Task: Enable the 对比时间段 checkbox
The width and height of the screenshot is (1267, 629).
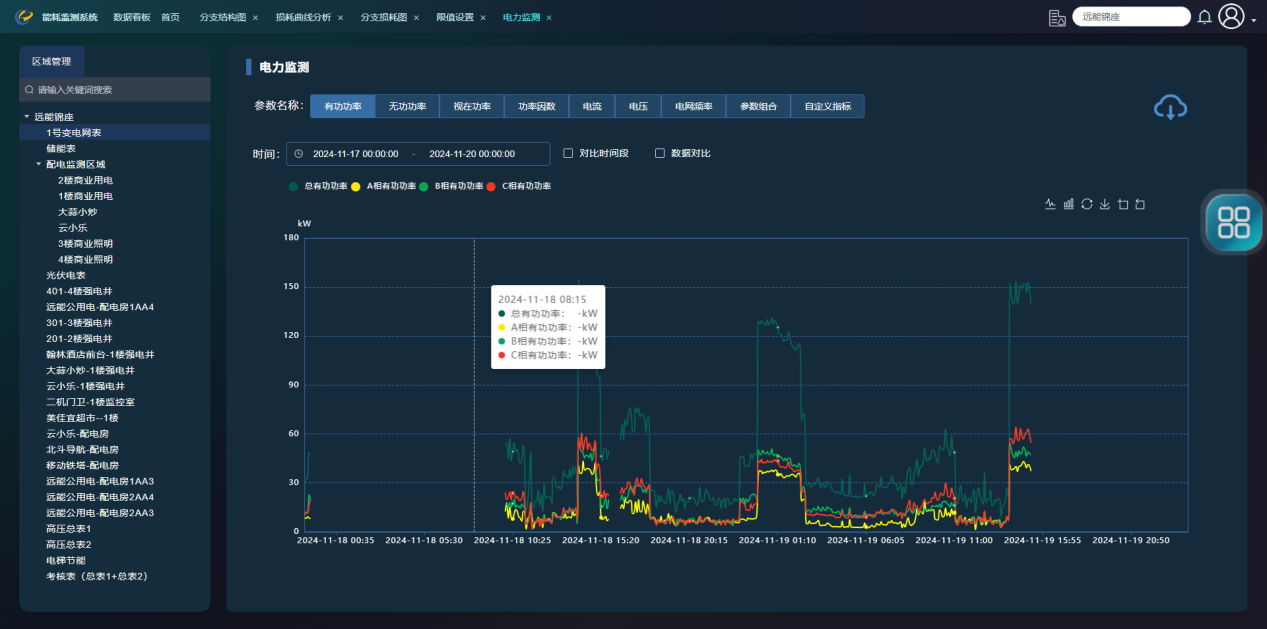Action: click(x=568, y=153)
